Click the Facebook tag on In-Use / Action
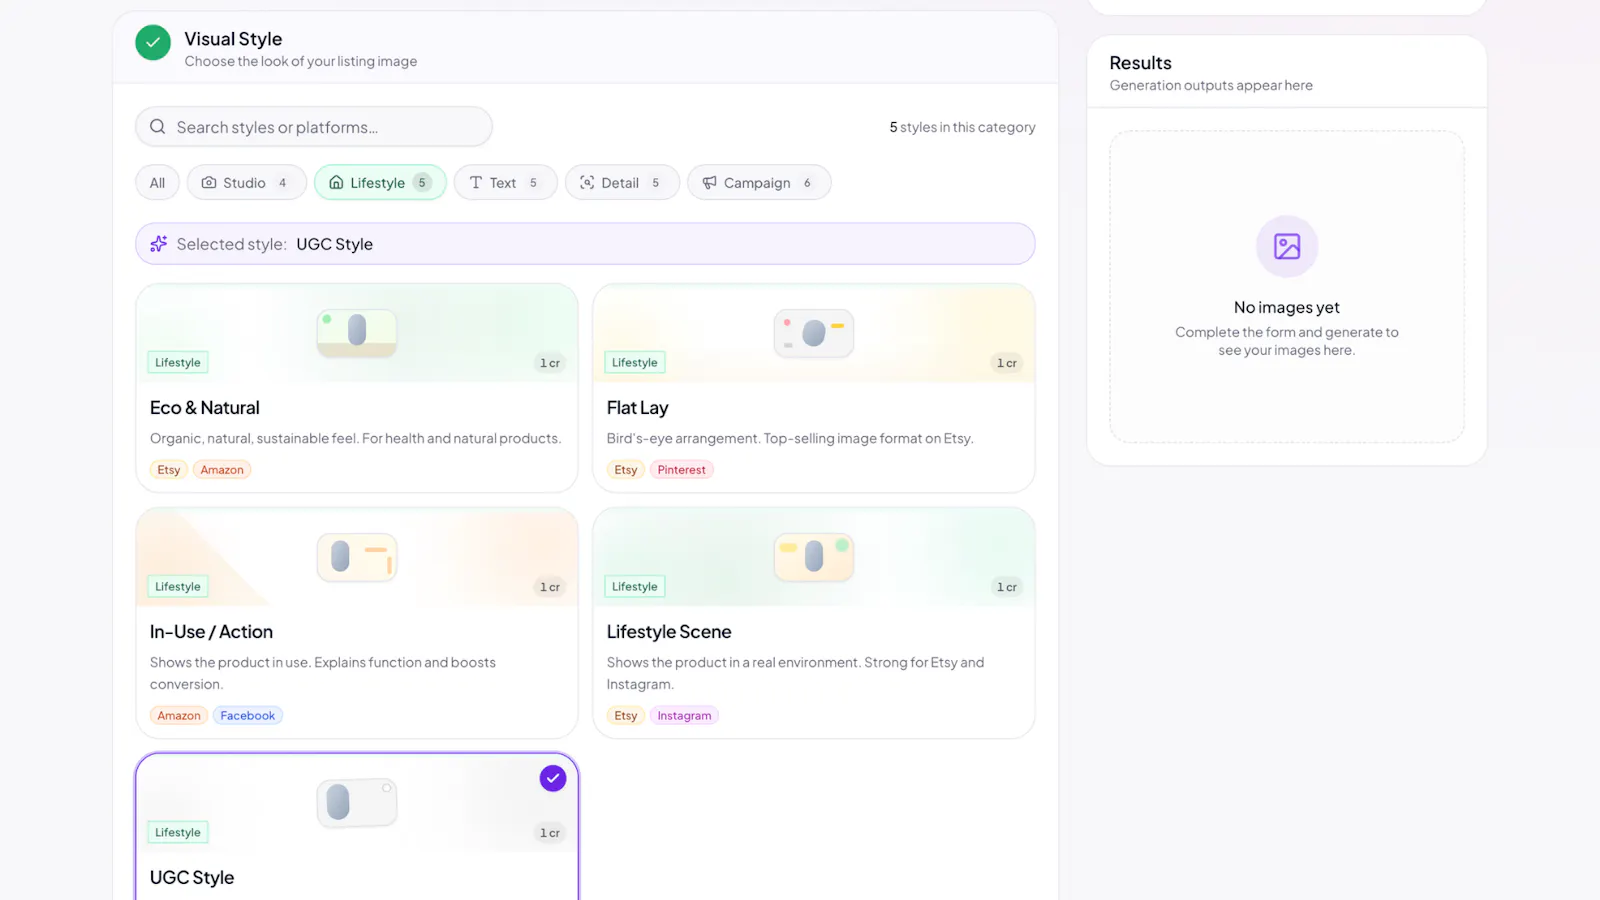The height and width of the screenshot is (900, 1600). (x=248, y=716)
